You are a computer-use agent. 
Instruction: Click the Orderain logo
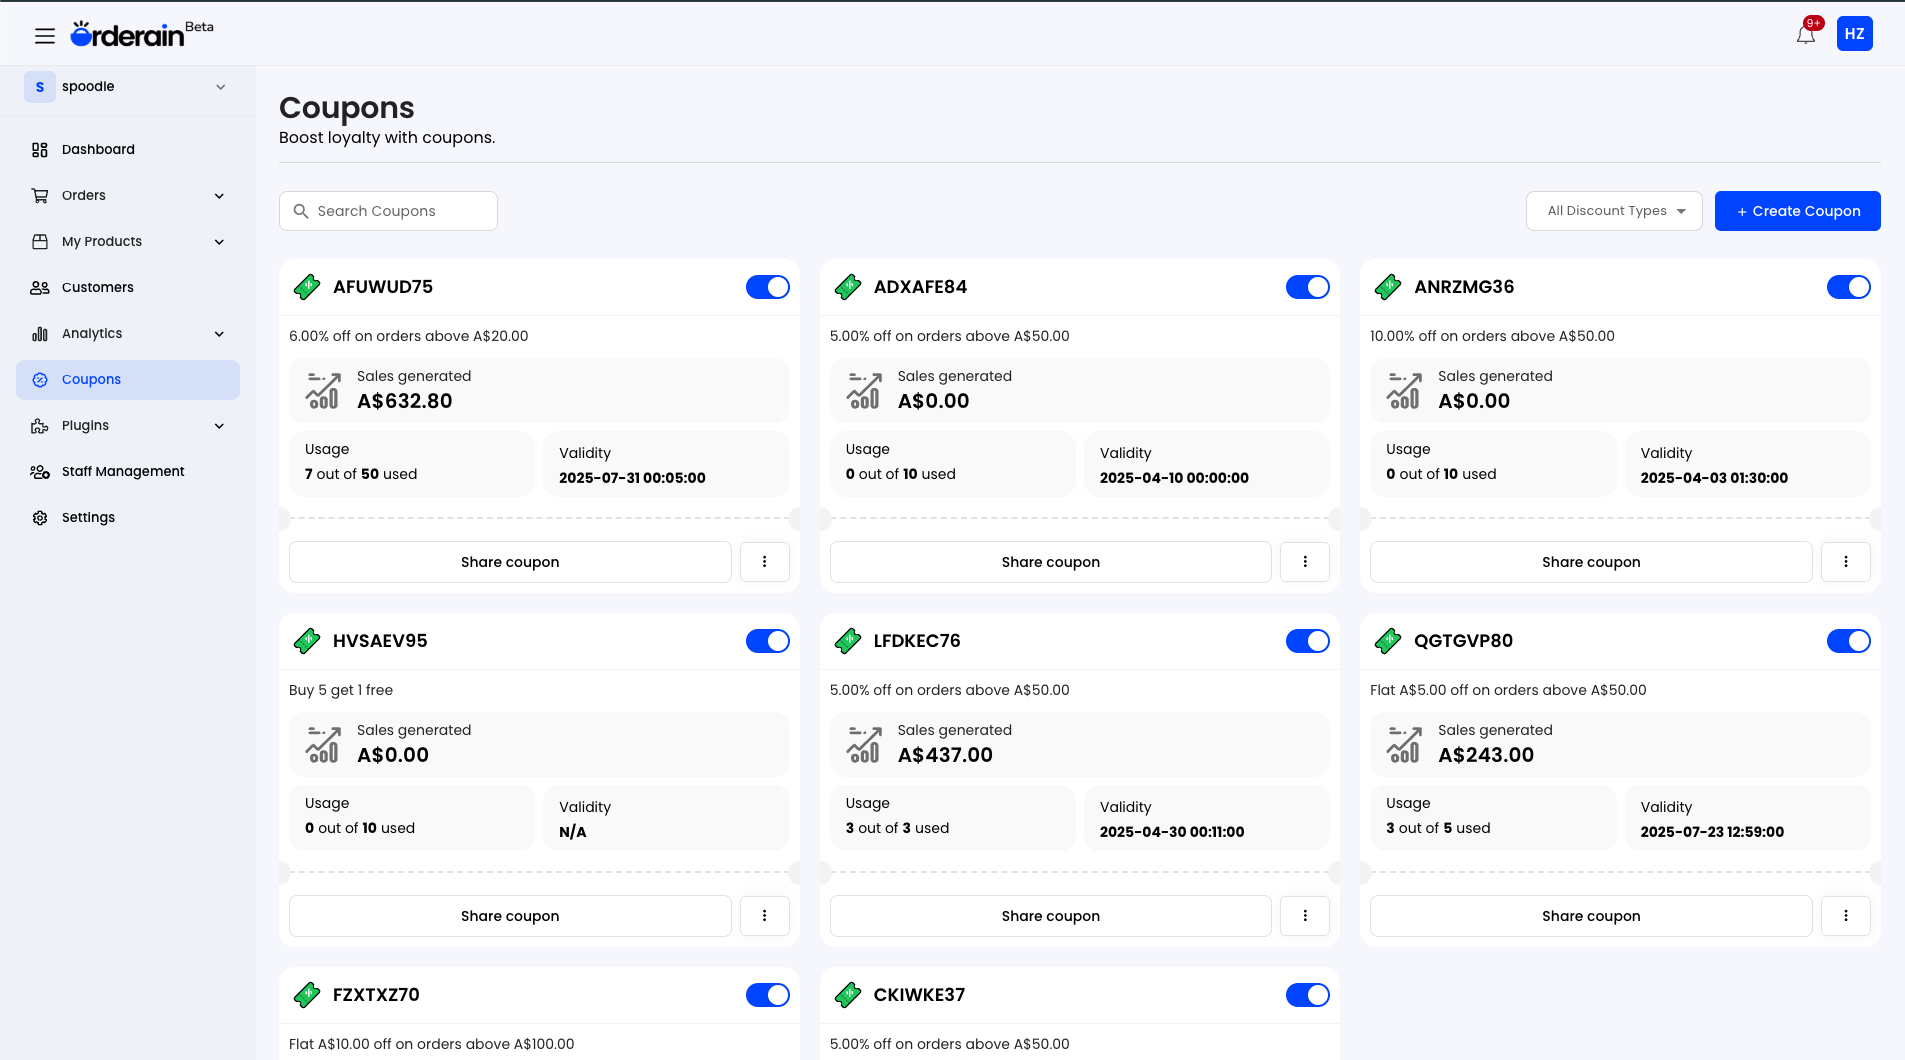point(140,32)
